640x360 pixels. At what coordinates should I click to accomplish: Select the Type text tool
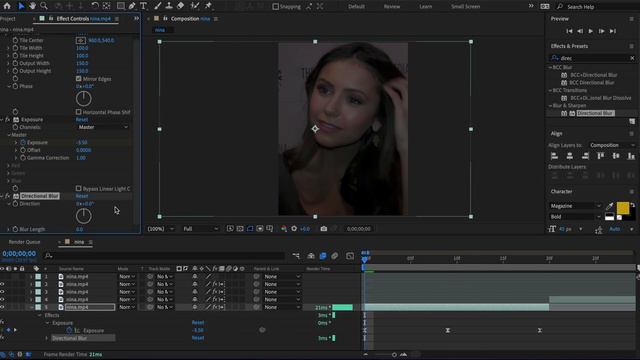point(143,6)
